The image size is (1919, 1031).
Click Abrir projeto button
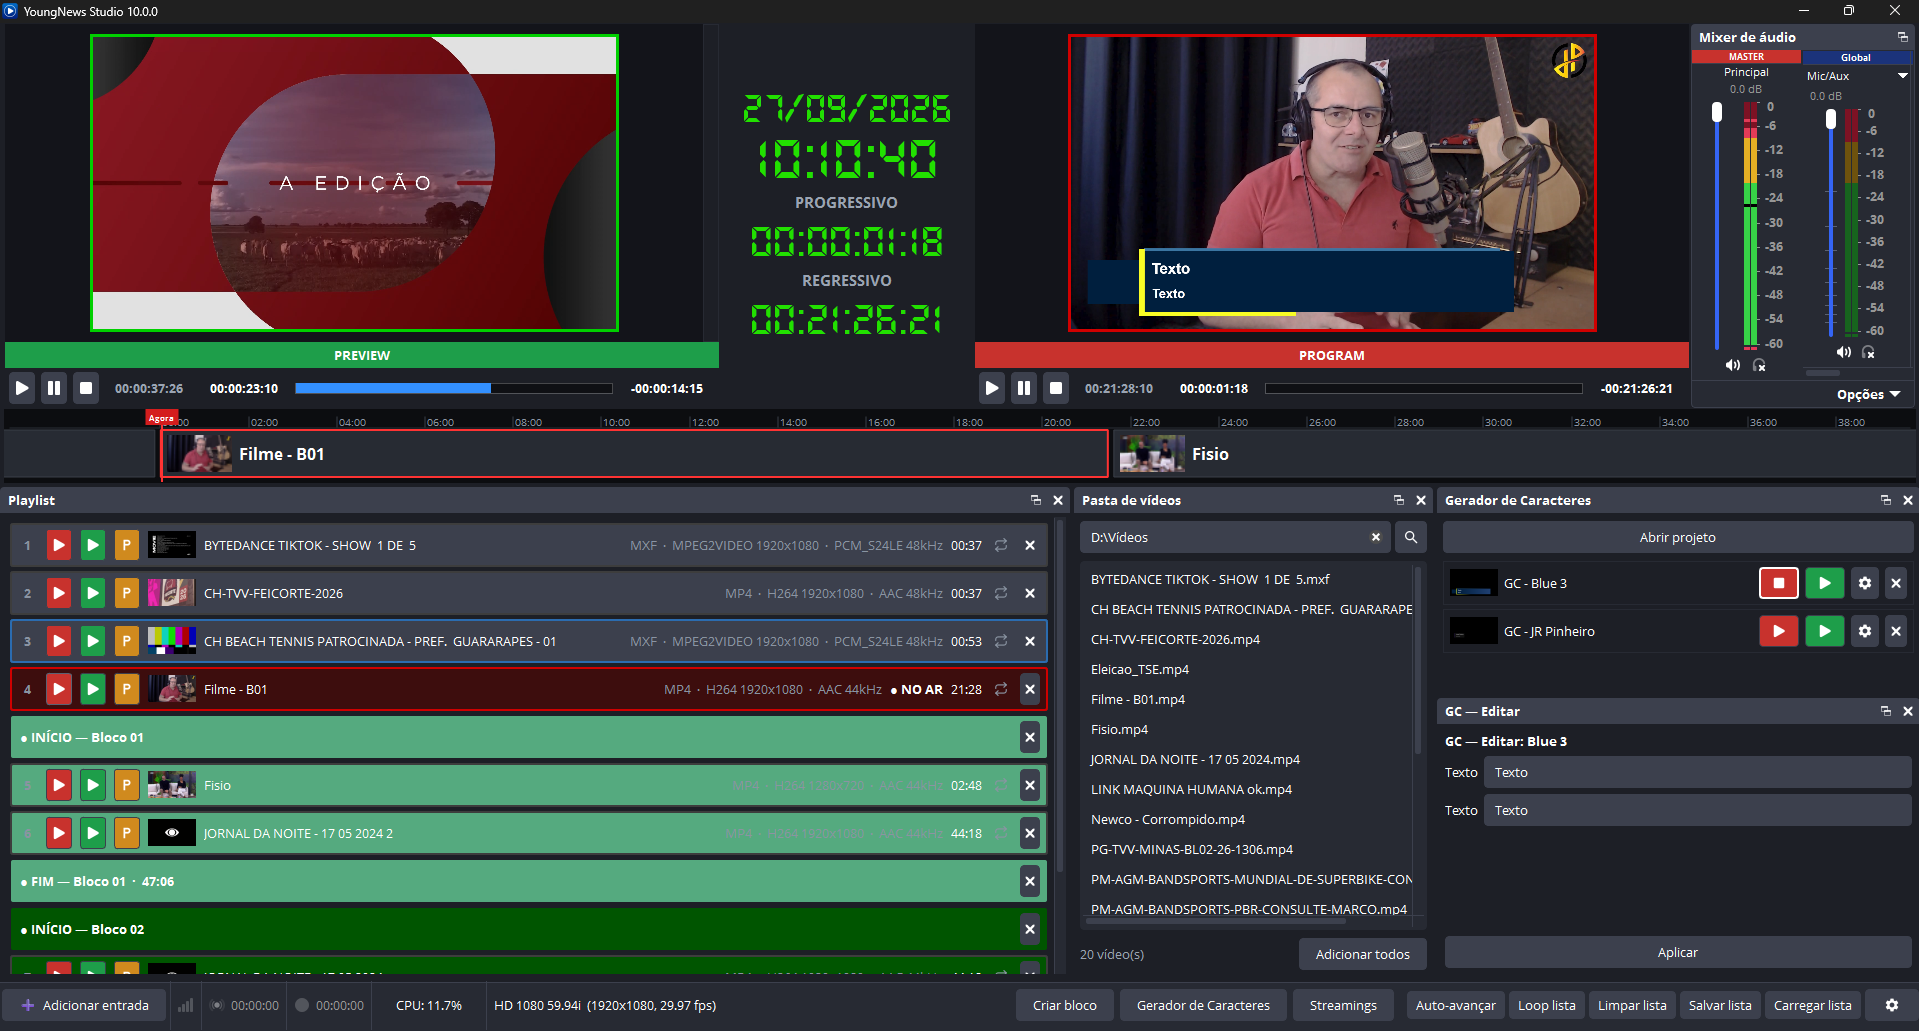tap(1678, 537)
